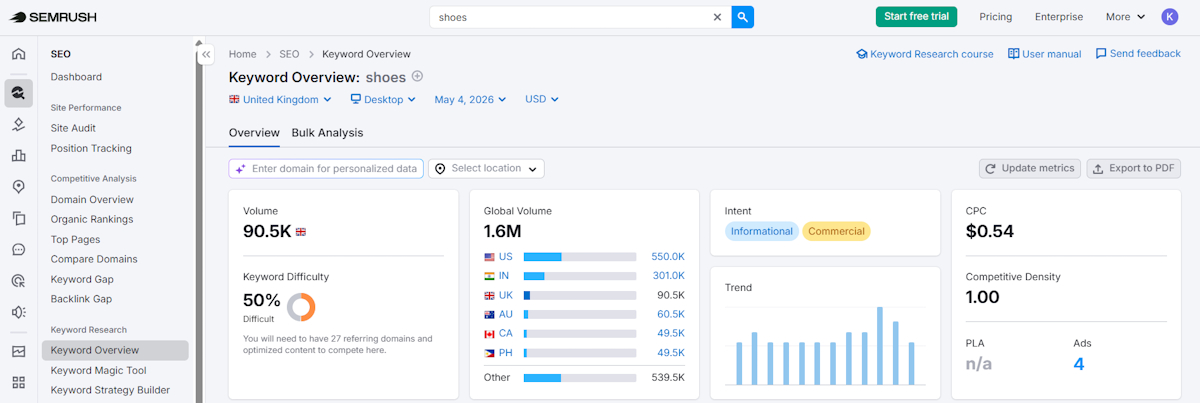Switch to the Overview tab
The height and width of the screenshot is (403, 1200).
(254, 133)
